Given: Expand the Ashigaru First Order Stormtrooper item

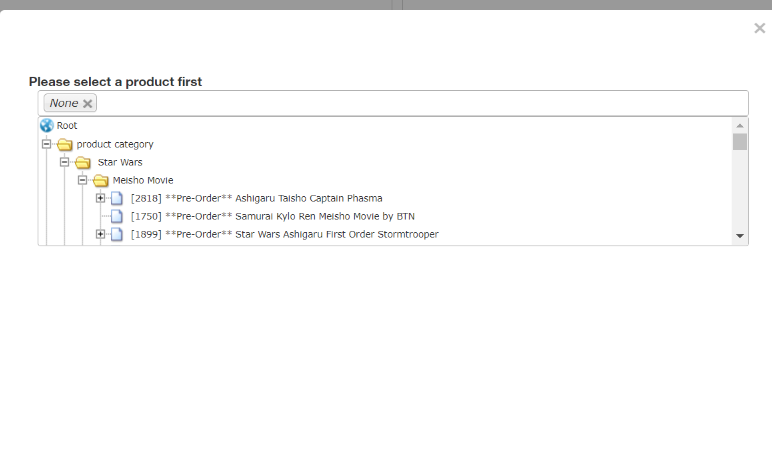Looking at the screenshot, I should click(100, 234).
